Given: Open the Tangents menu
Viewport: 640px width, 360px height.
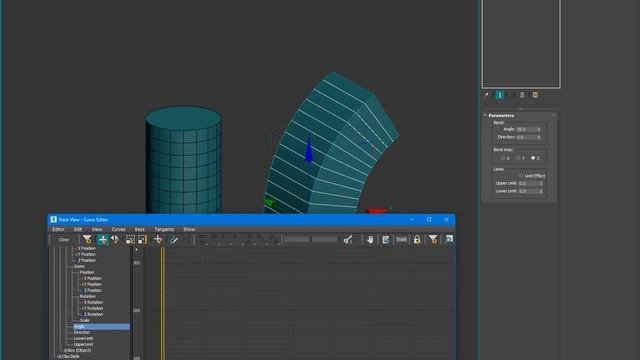Looking at the screenshot, I should point(164,229).
